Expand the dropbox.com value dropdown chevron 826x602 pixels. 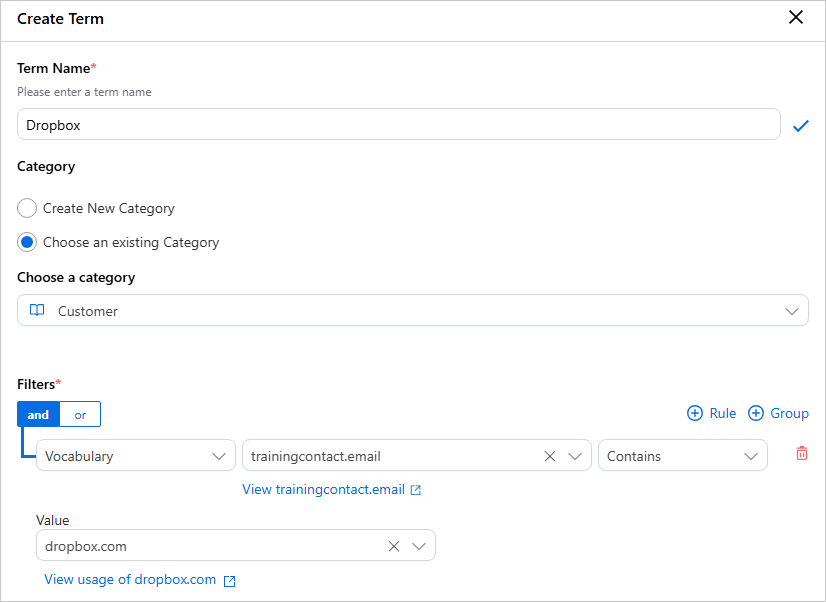[419, 546]
